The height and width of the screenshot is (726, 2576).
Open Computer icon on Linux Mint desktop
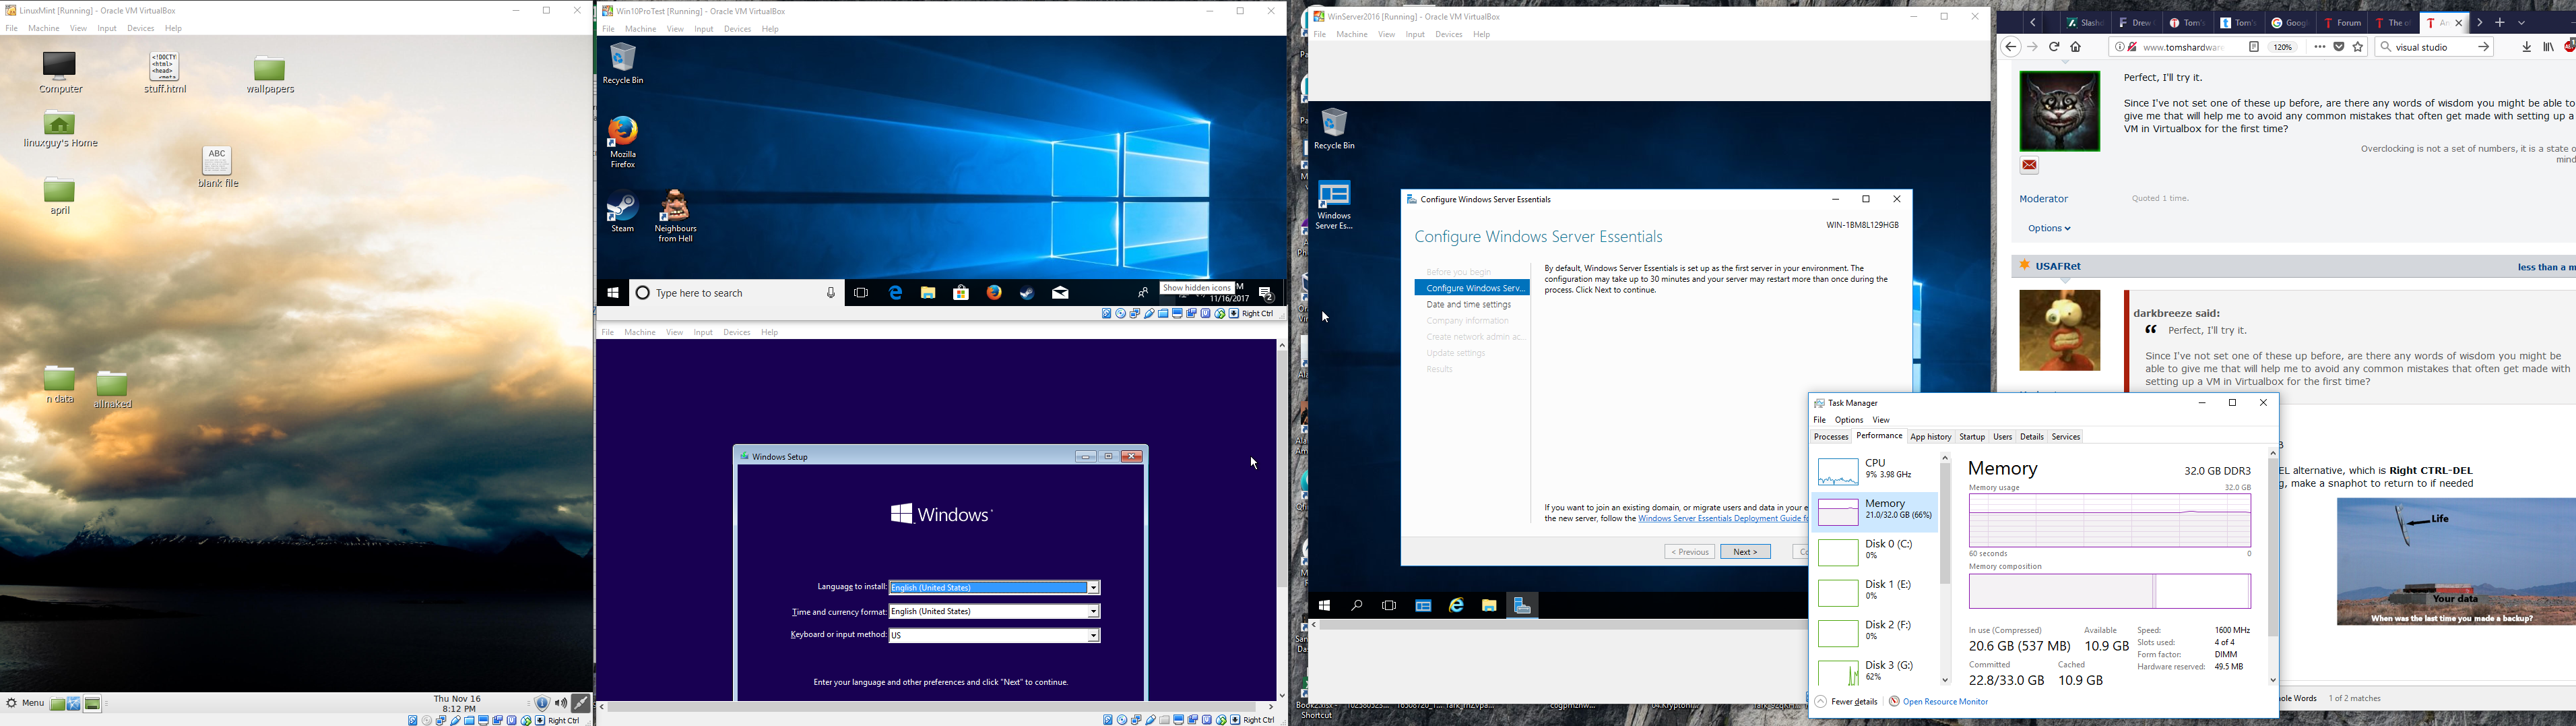pos(60,72)
